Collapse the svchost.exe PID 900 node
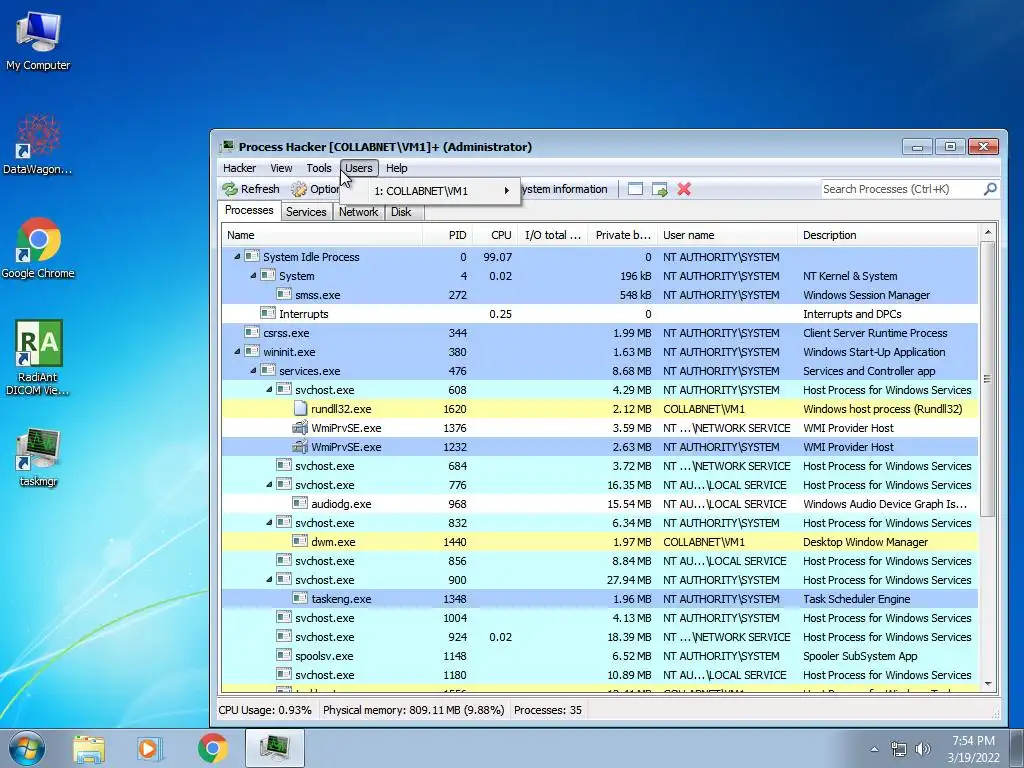Image resolution: width=1024 pixels, height=768 pixels. pos(269,579)
